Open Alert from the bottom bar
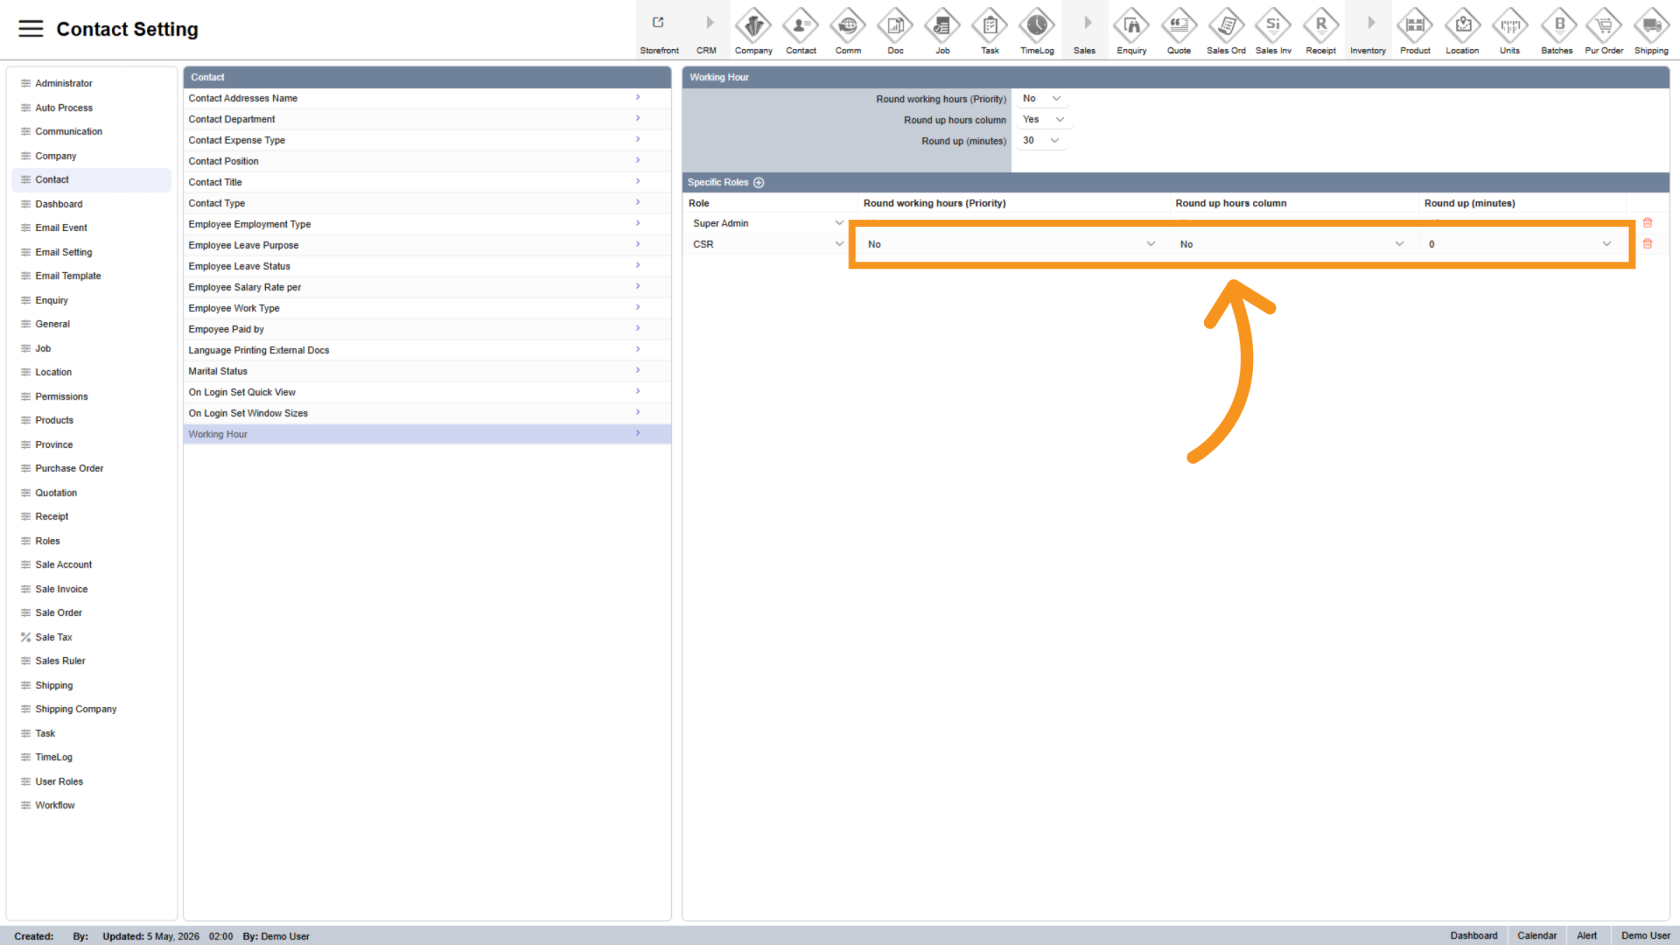 [x=1587, y=936]
